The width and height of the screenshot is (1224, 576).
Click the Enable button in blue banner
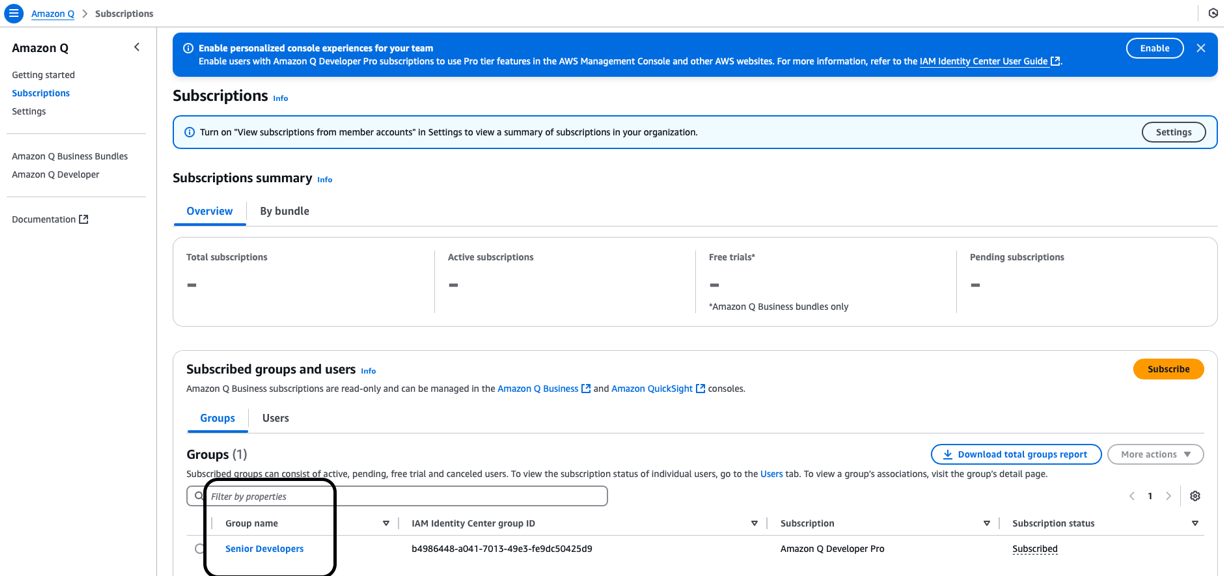(x=1154, y=48)
